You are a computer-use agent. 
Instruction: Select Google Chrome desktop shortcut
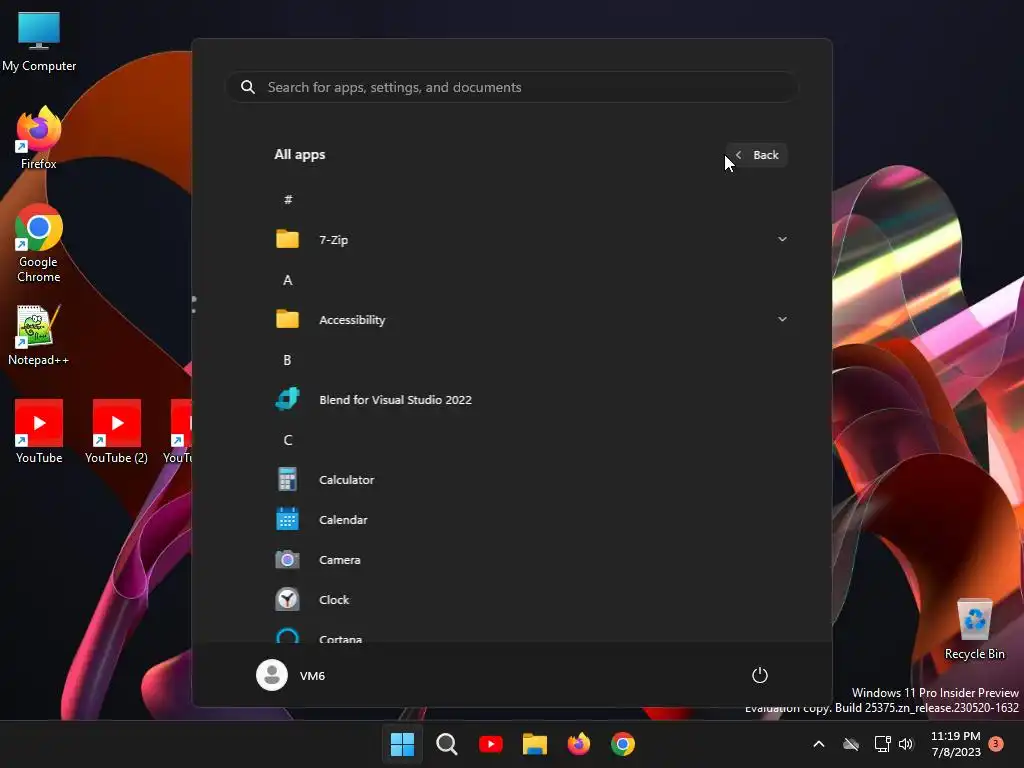point(39,243)
